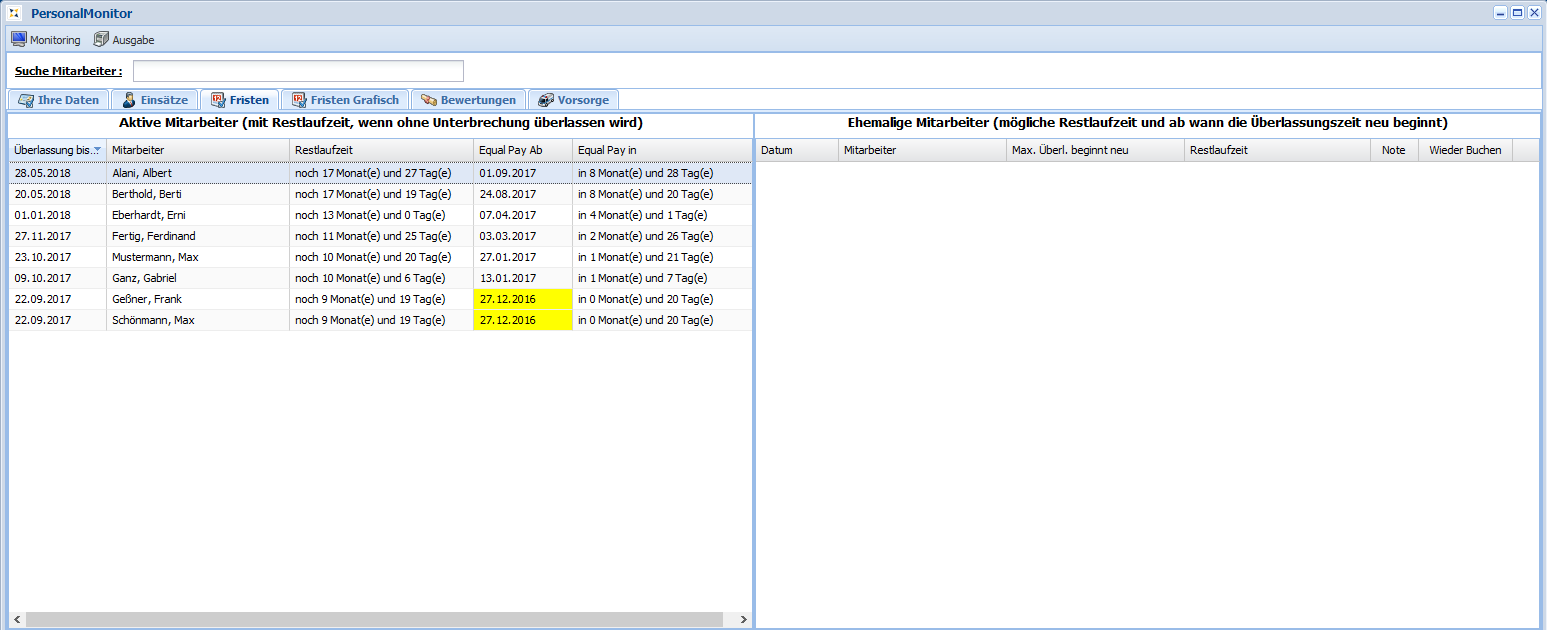Switch to the Einsätze tab

(x=154, y=100)
